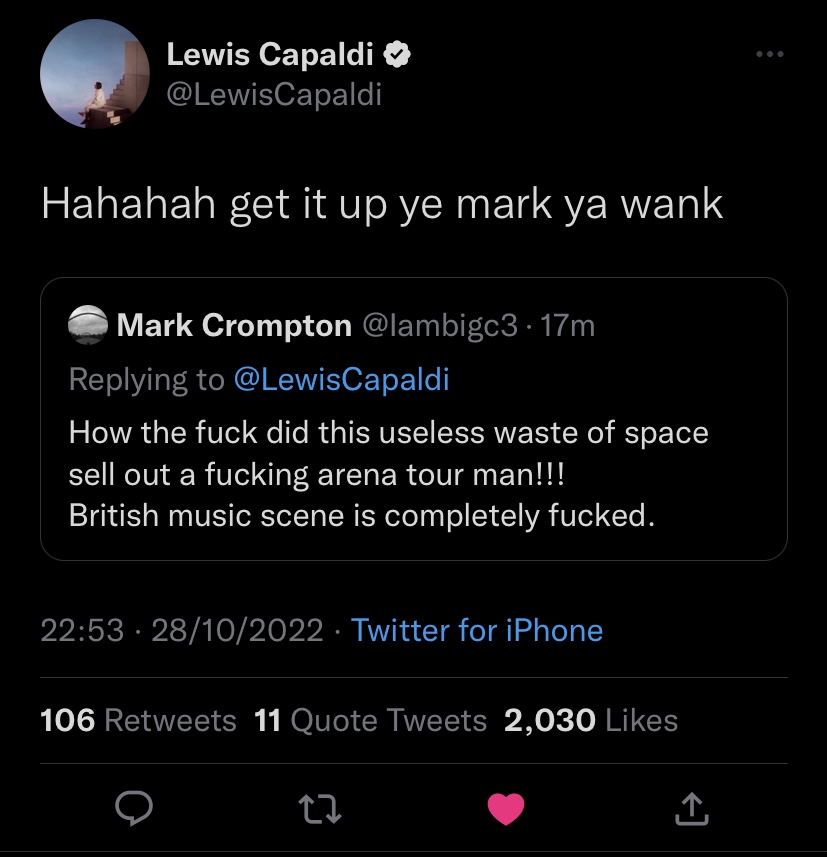Viewport: 827px width, 857px height.
Task: View the 11 Quote Tweets list
Action: pos(370,720)
